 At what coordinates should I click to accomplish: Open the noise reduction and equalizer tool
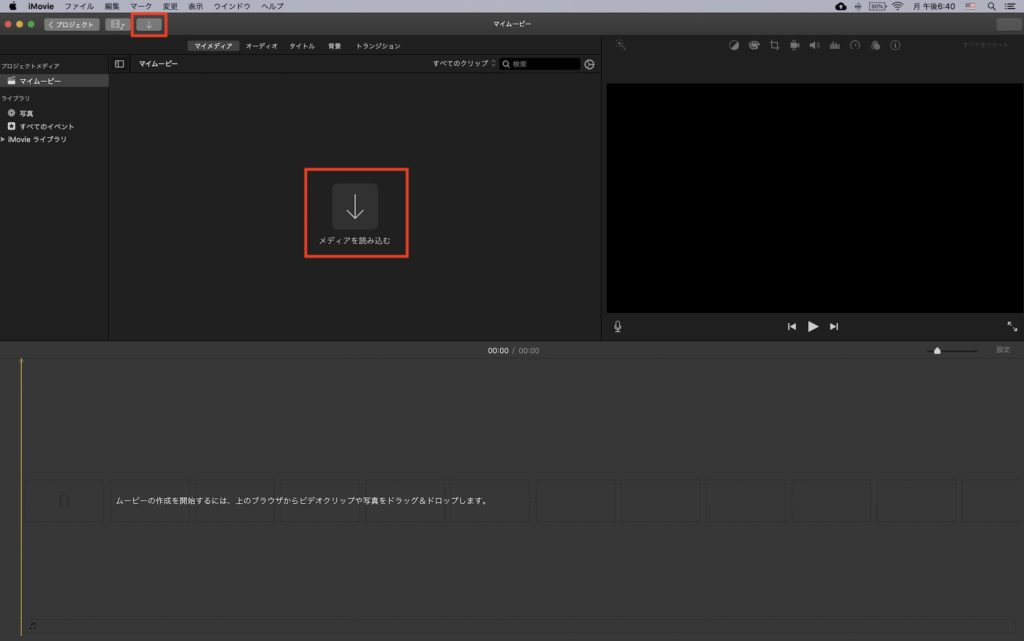[834, 45]
